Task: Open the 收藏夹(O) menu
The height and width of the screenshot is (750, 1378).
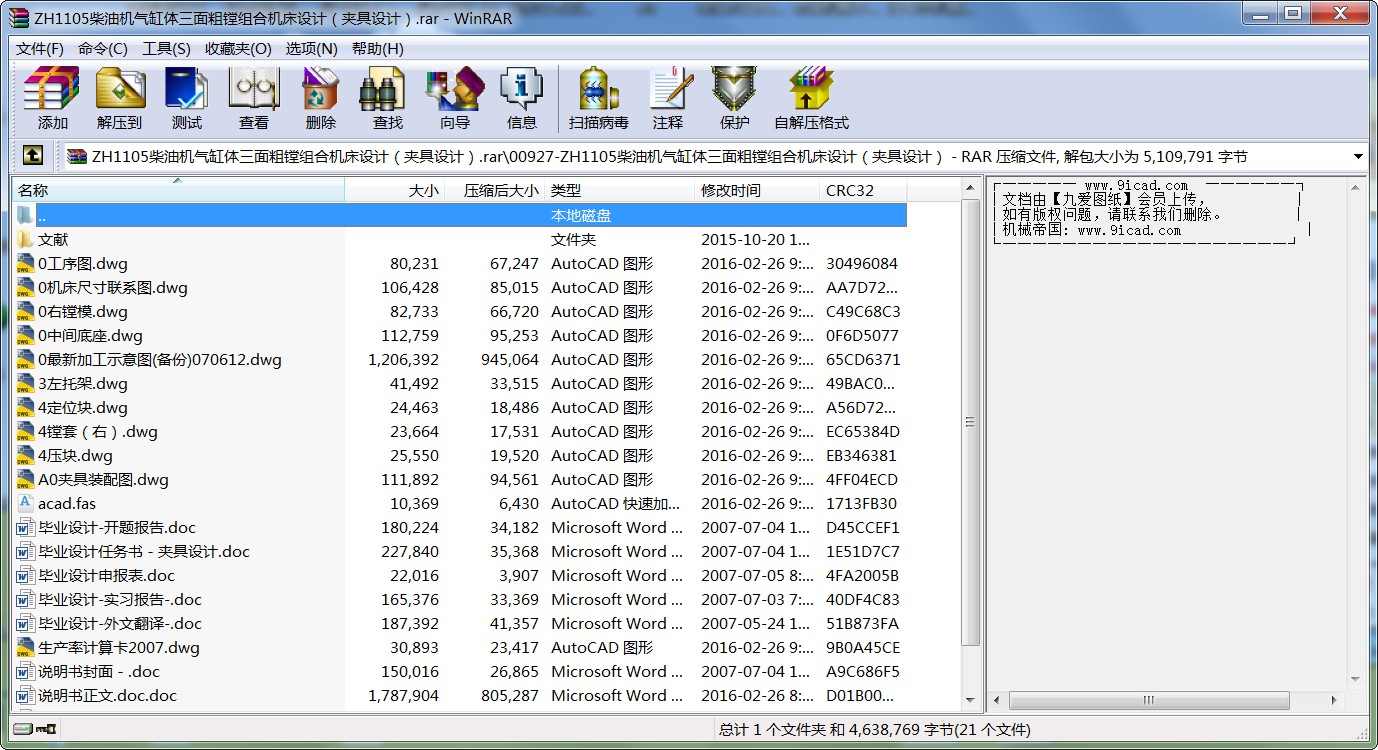Action: click(238, 48)
